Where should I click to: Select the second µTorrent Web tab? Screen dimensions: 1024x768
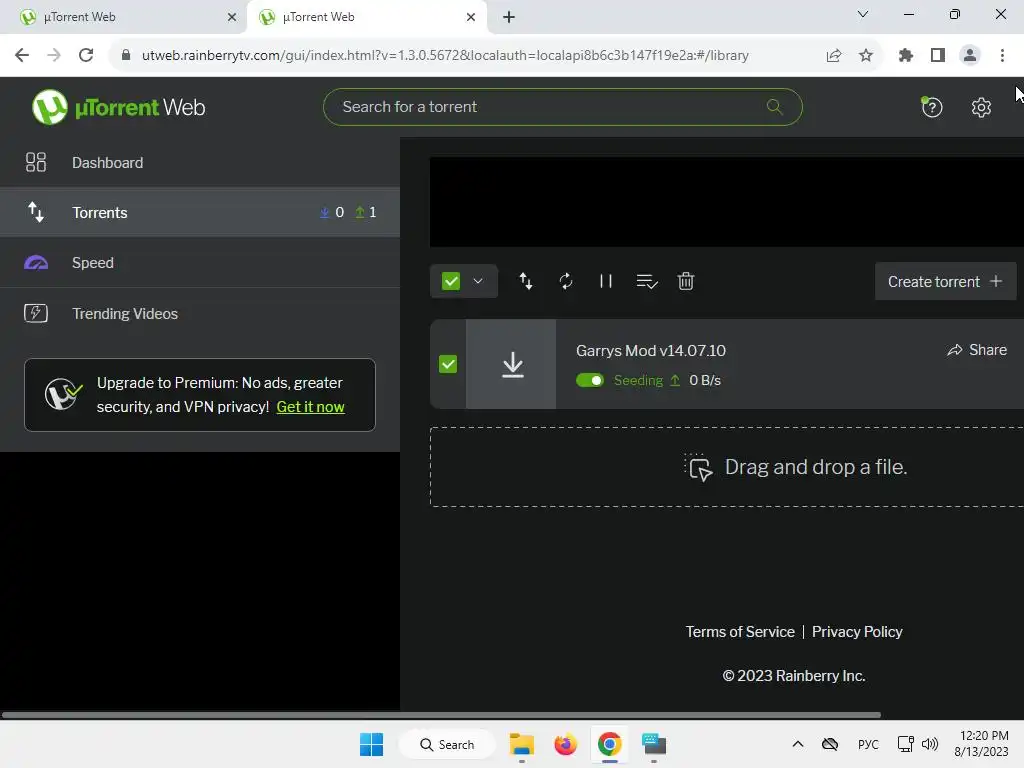pos(366,17)
